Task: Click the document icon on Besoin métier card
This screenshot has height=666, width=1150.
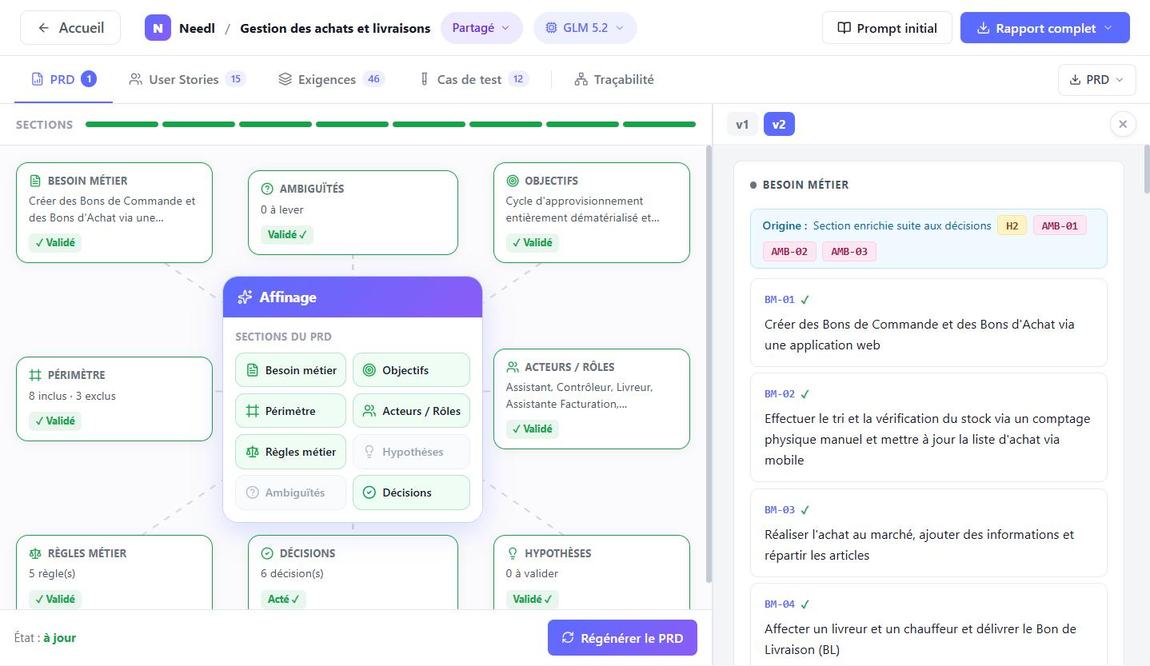Action: click(35, 180)
